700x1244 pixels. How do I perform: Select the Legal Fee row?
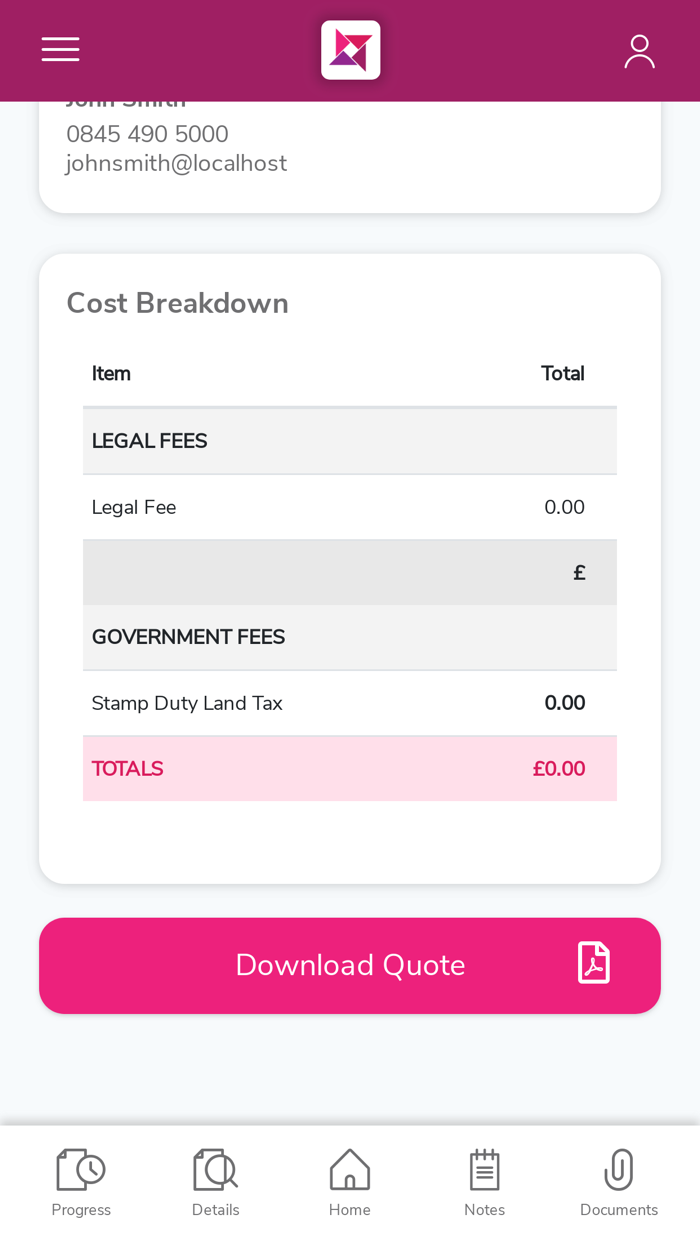click(x=349, y=507)
